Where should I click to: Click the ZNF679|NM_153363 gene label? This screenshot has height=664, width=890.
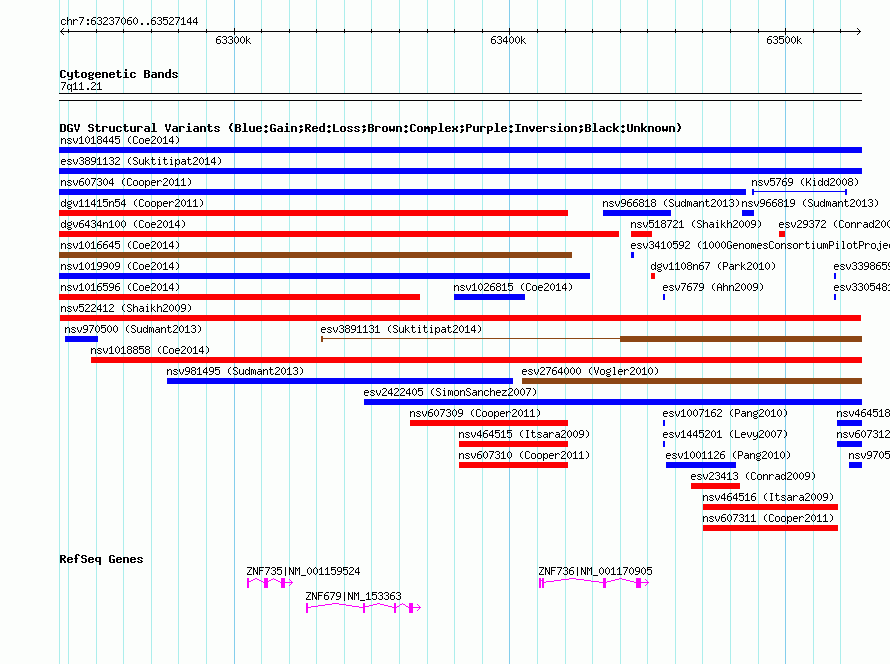353,596
